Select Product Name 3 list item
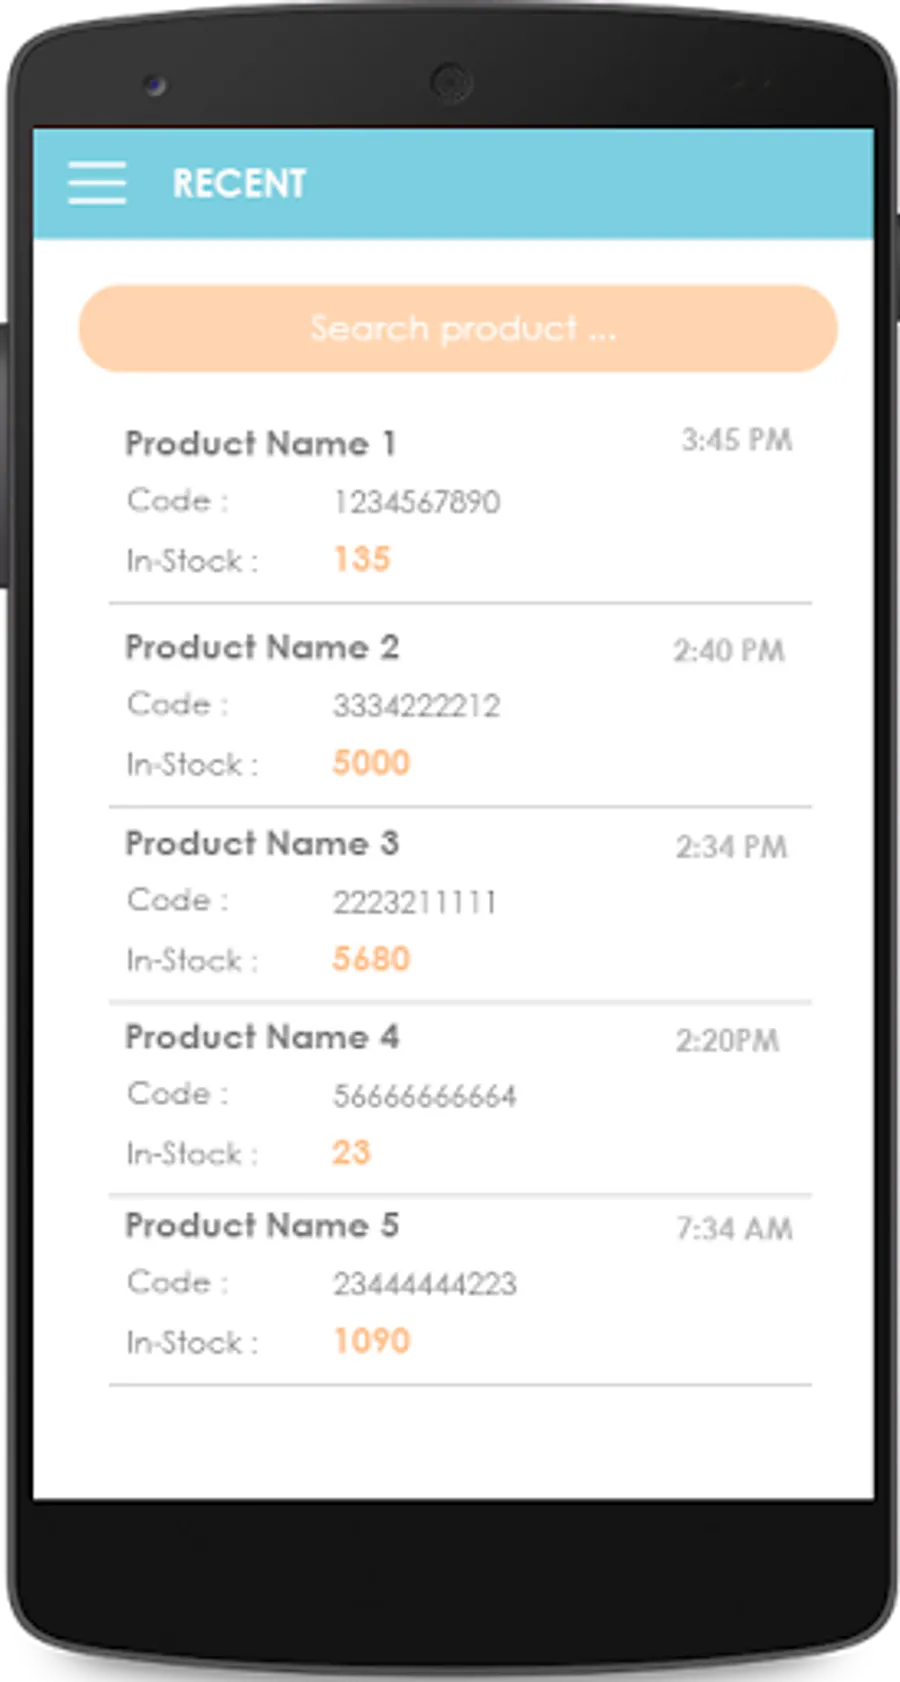This screenshot has height=1682, width=900. click(x=262, y=843)
